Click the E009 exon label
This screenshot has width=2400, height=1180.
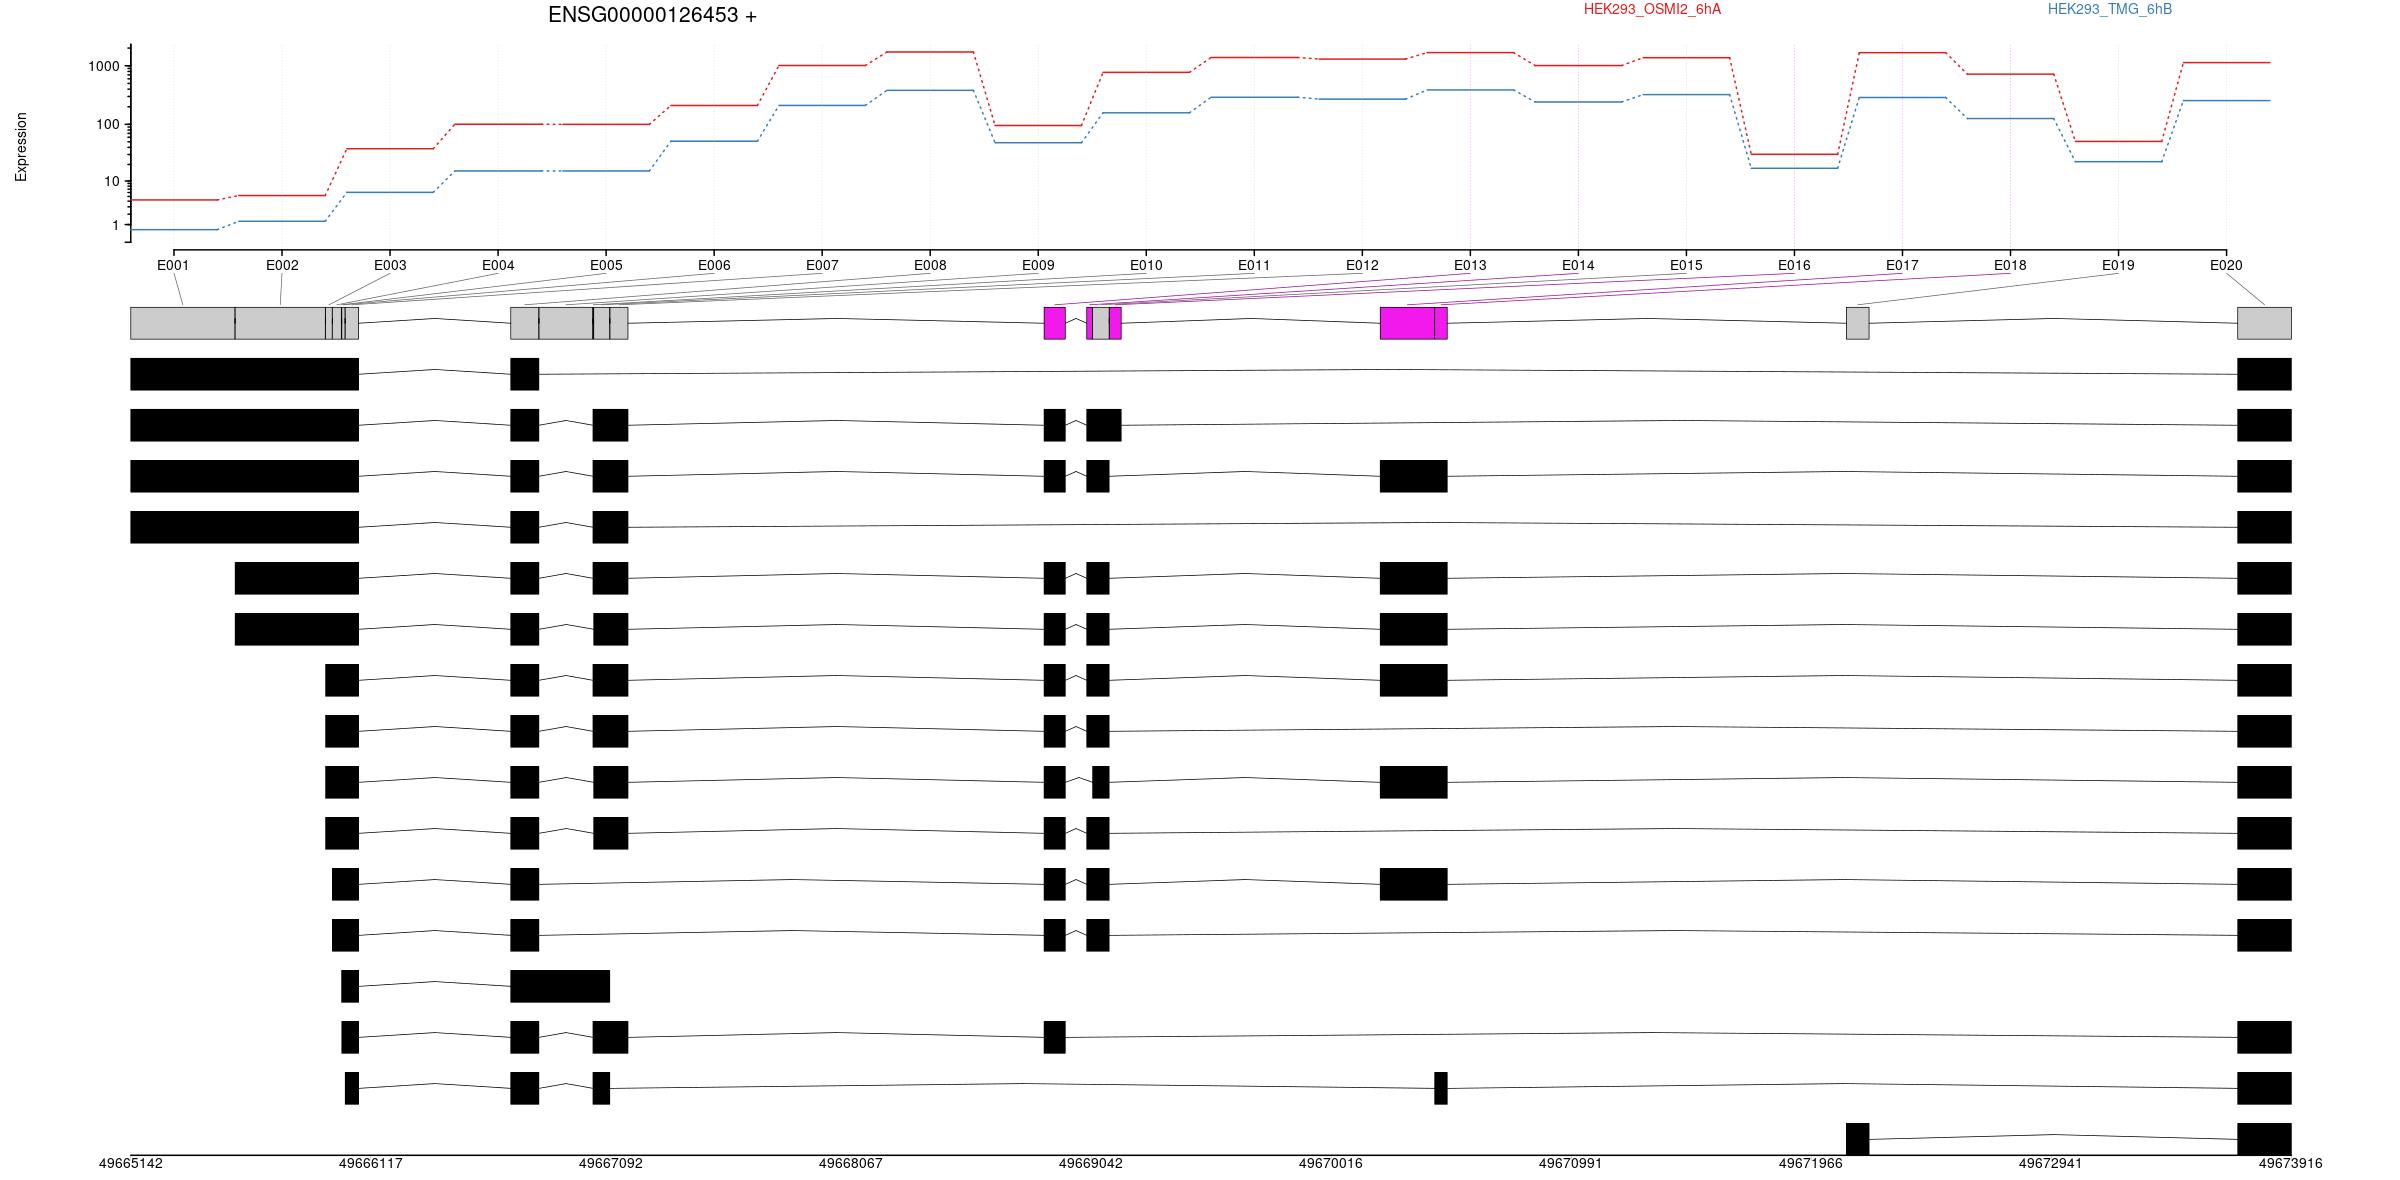[x=1038, y=265]
